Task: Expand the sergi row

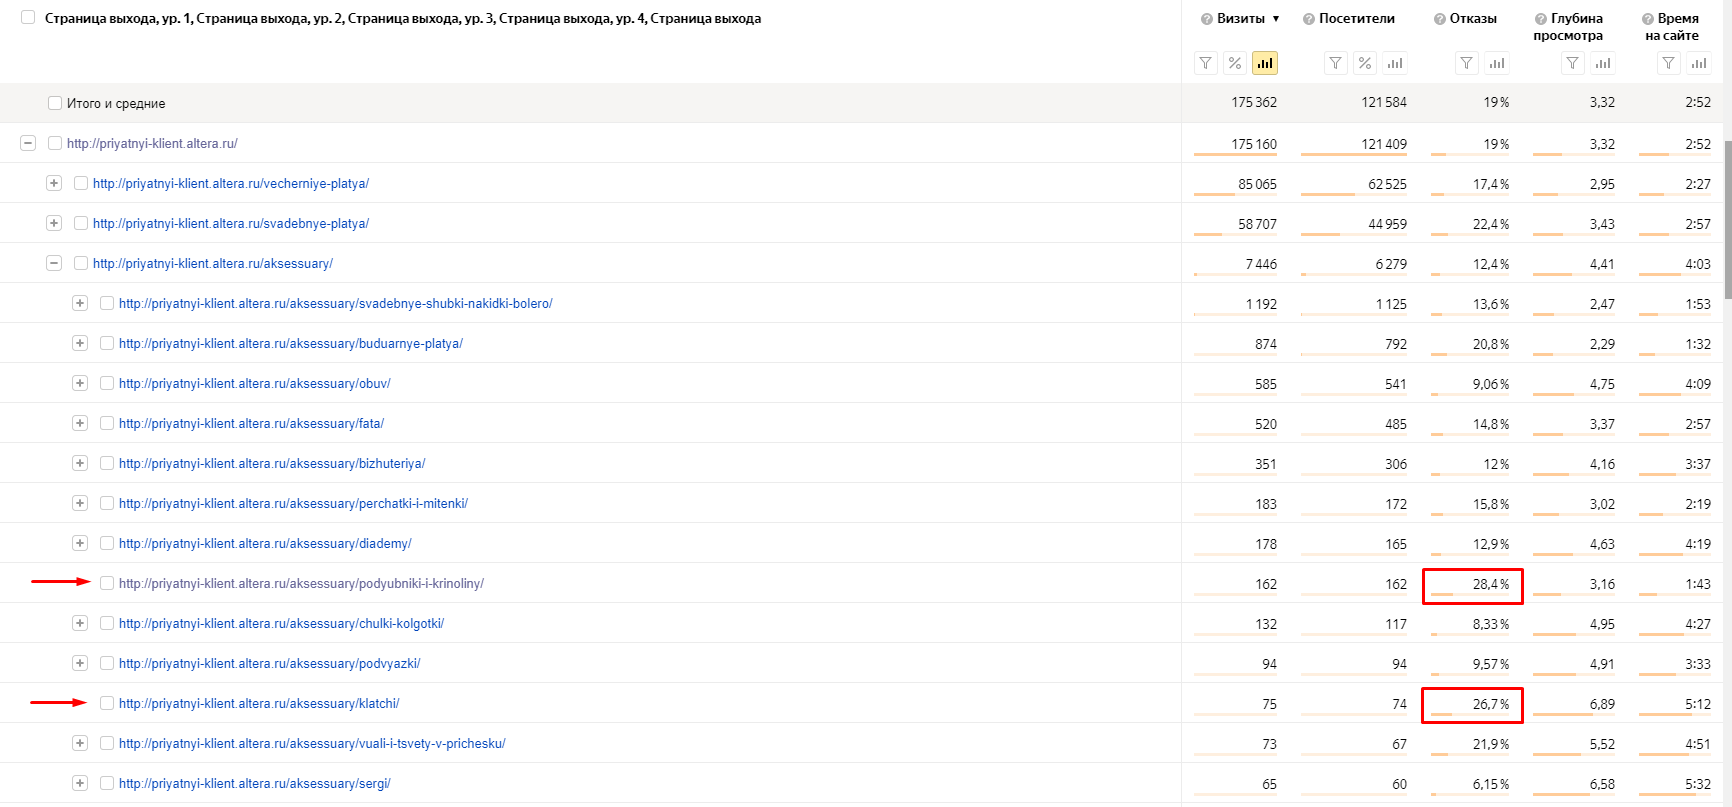Action: click(80, 783)
